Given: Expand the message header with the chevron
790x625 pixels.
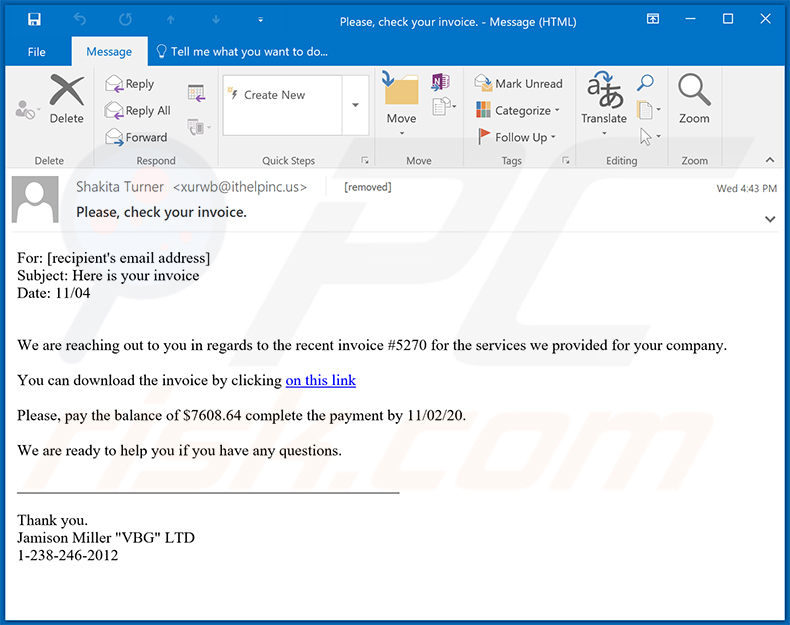Looking at the screenshot, I should (770, 219).
